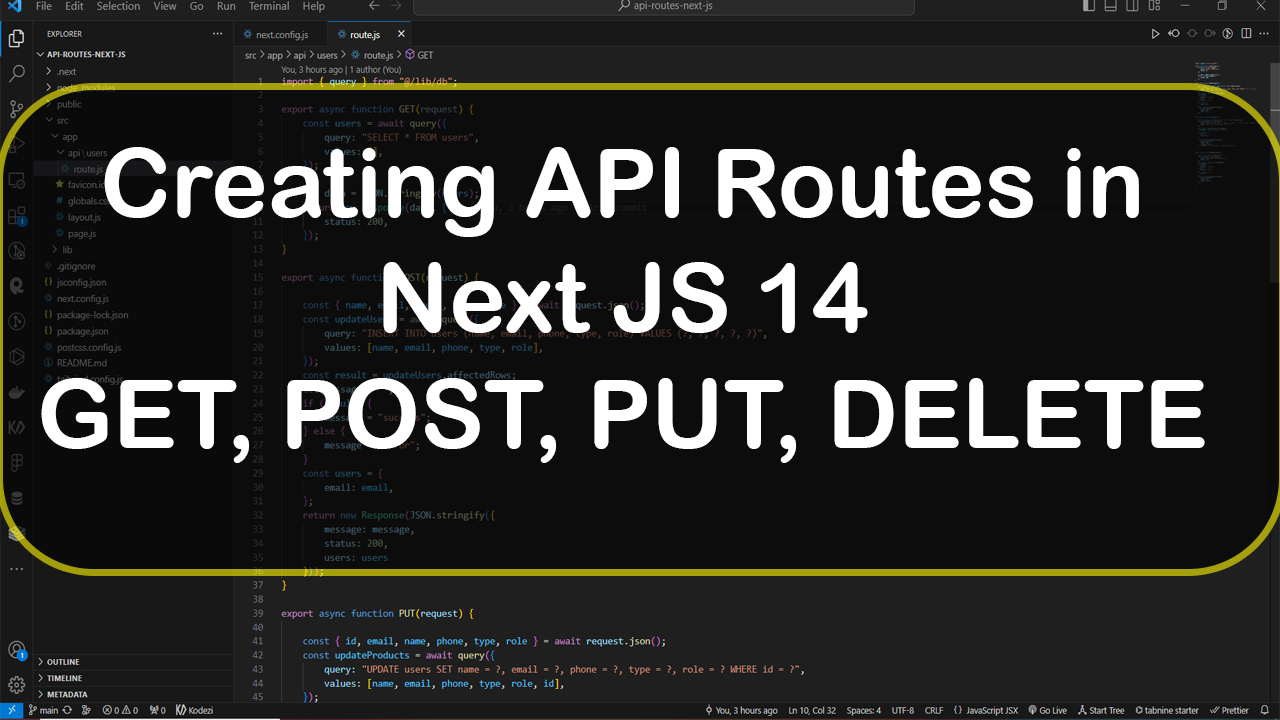
Task: Open the Go menu
Action: click(197, 6)
